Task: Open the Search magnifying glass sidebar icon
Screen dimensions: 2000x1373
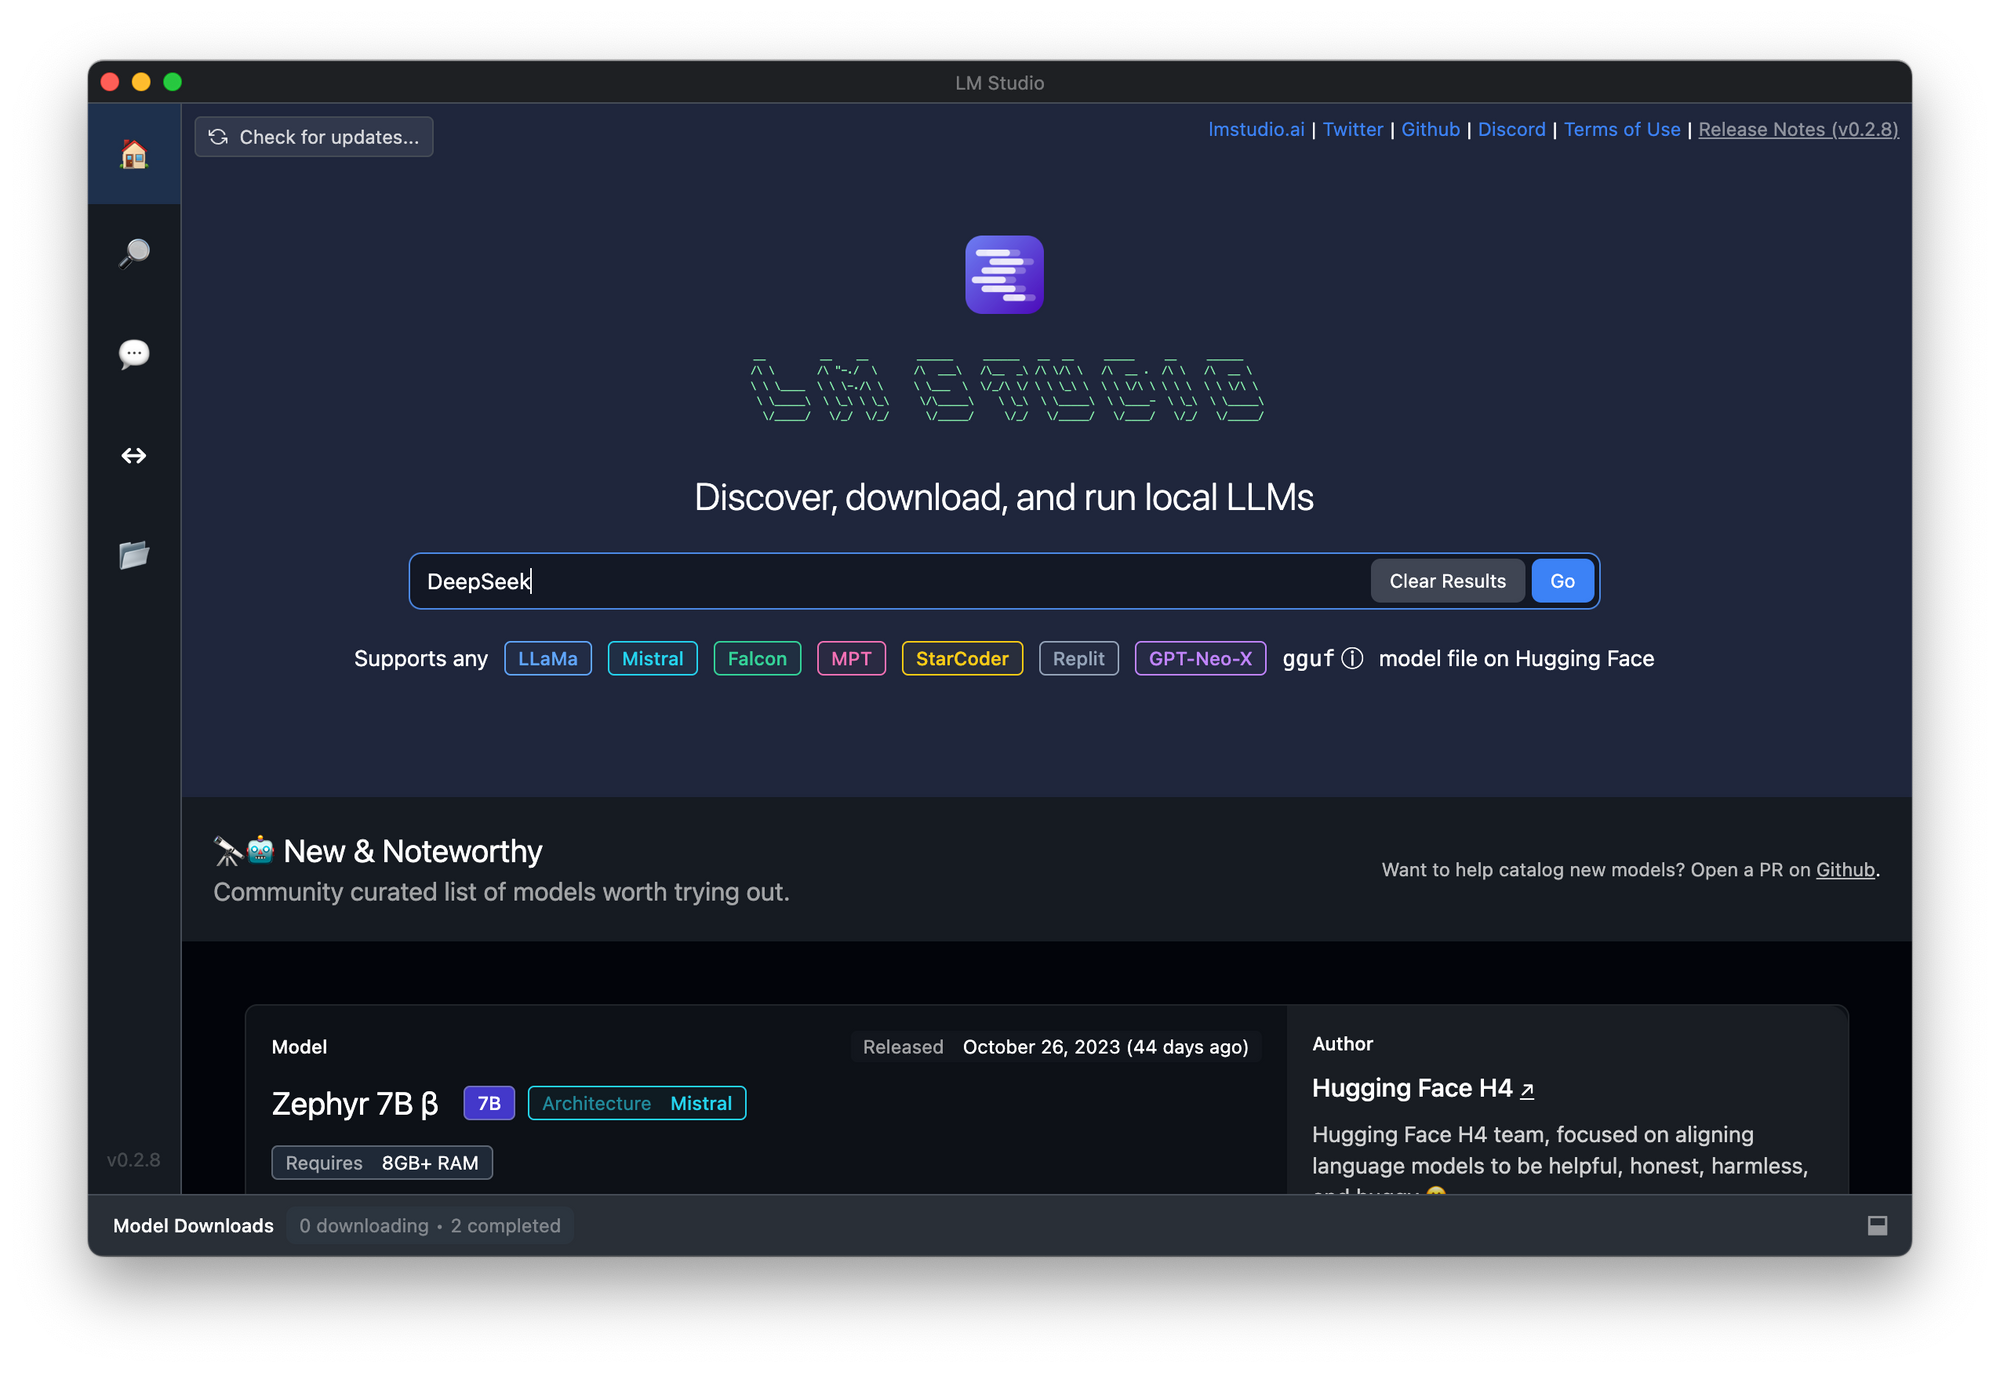Action: click(134, 253)
